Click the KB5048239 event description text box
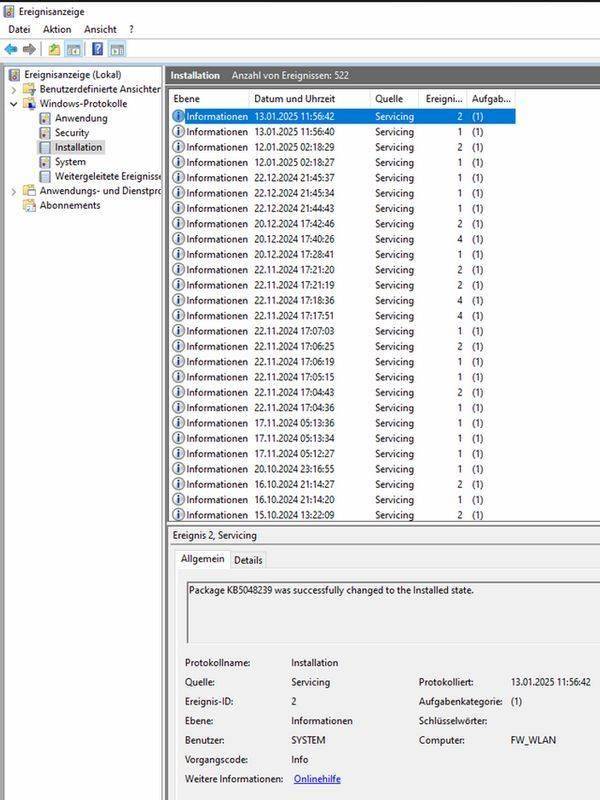Viewport: 600px width, 800px height. coord(393,612)
